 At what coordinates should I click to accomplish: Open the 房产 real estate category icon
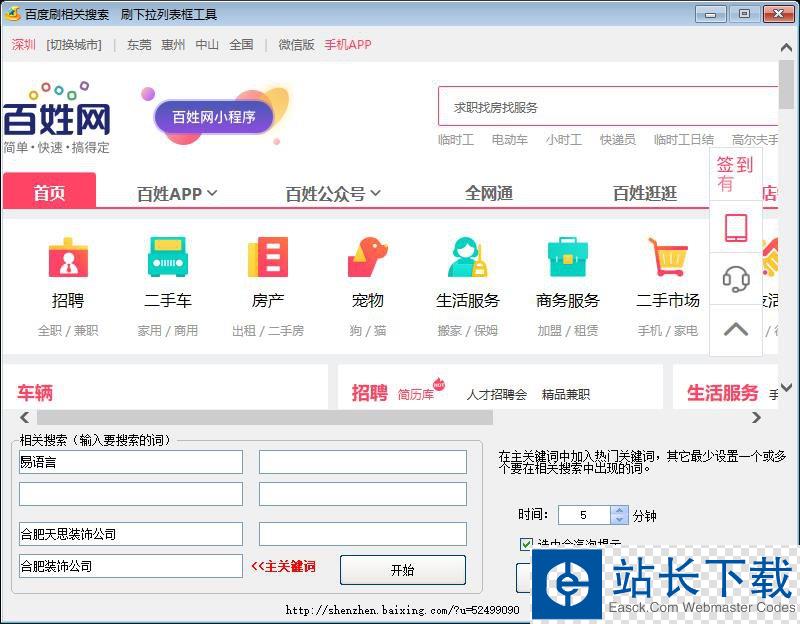click(x=268, y=257)
